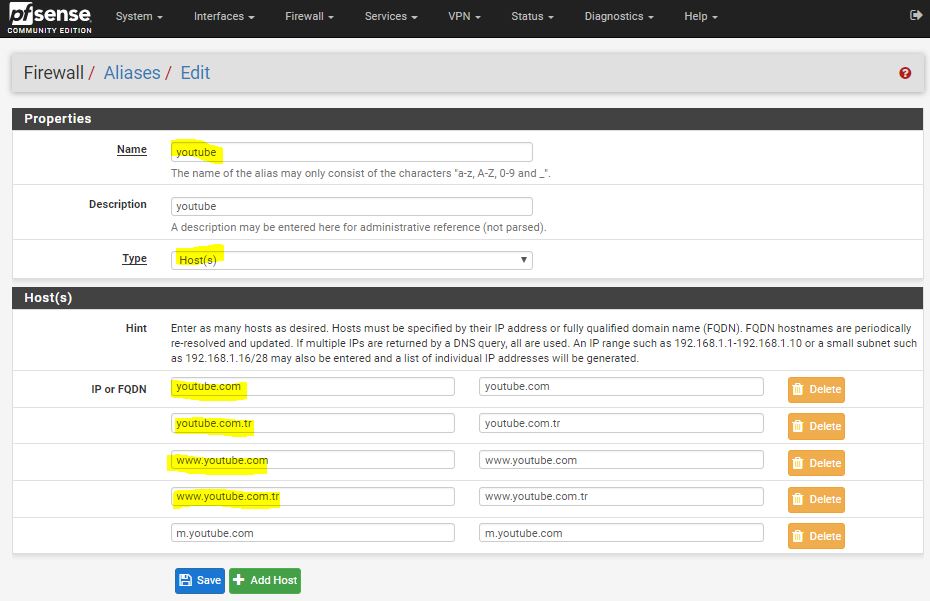Delete the youtube.com.tr host row
The image size is (930, 601).
pos(816,426)
